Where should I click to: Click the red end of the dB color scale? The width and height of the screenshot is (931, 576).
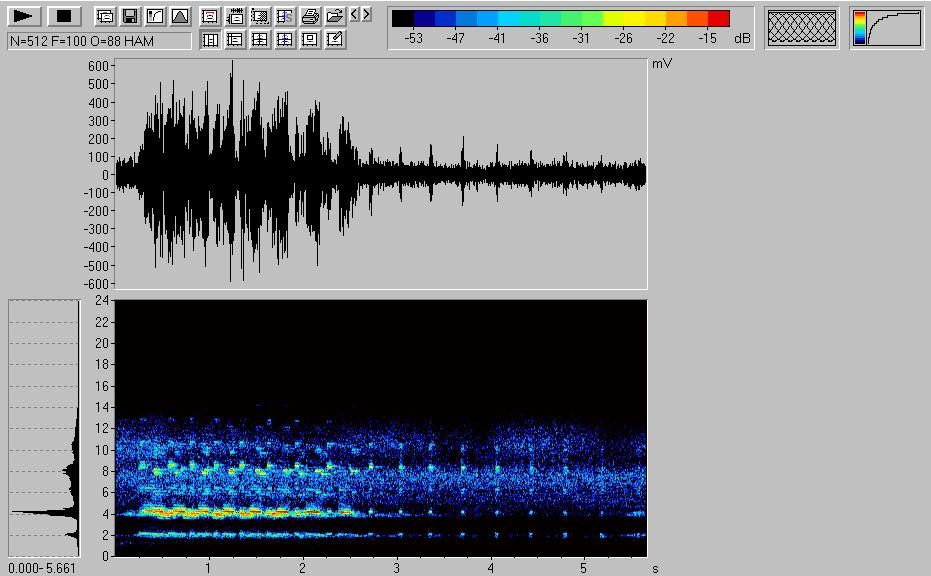pyautogui.click(x=719, y=18)
